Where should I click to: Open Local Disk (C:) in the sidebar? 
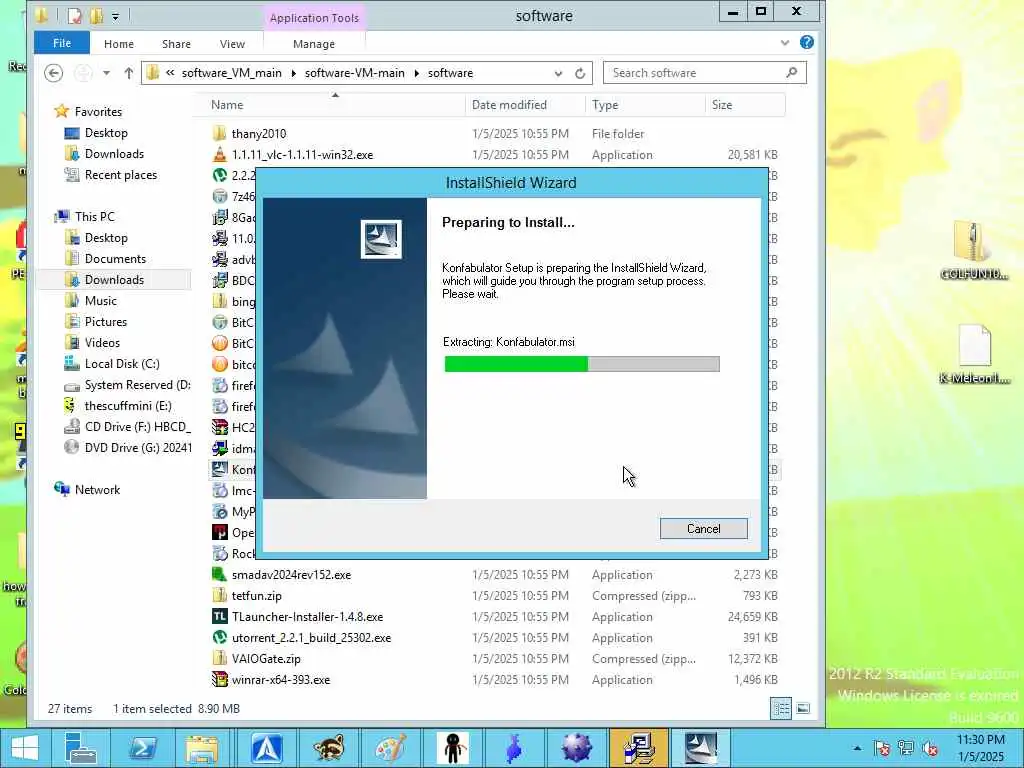pyautogui.click(x=122, y=364)
